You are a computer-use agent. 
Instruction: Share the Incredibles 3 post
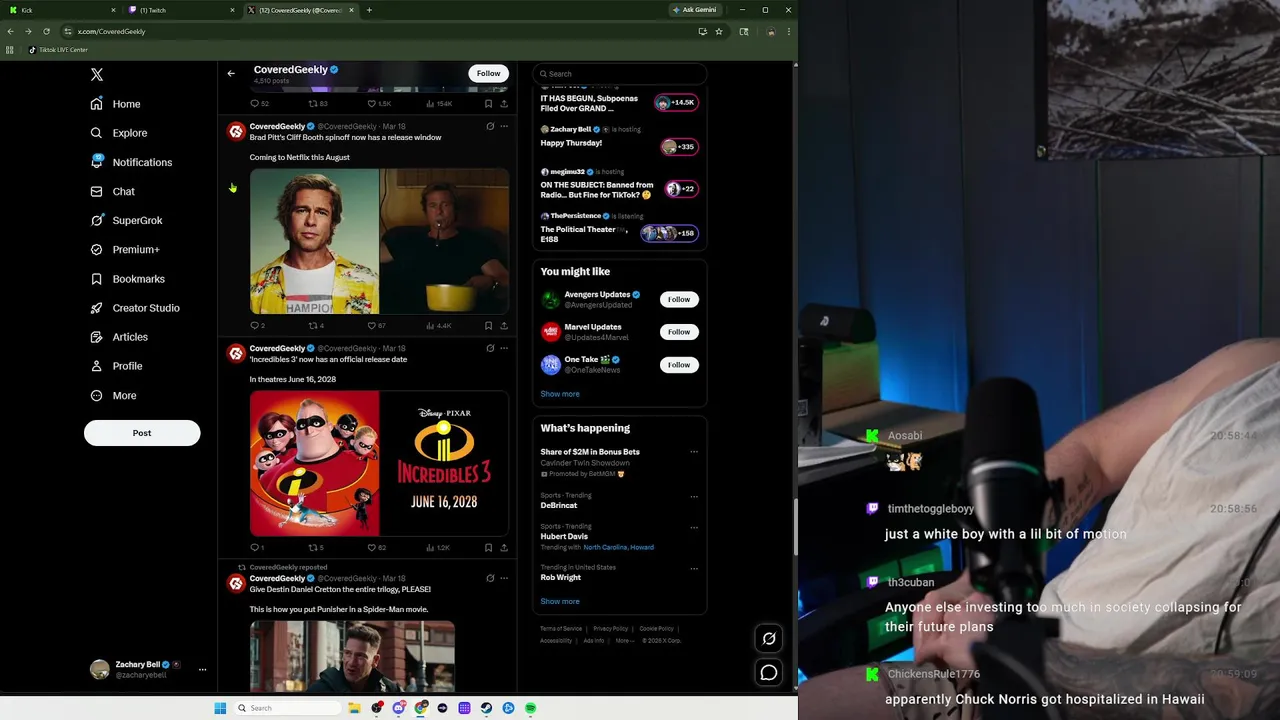[504, 547]
